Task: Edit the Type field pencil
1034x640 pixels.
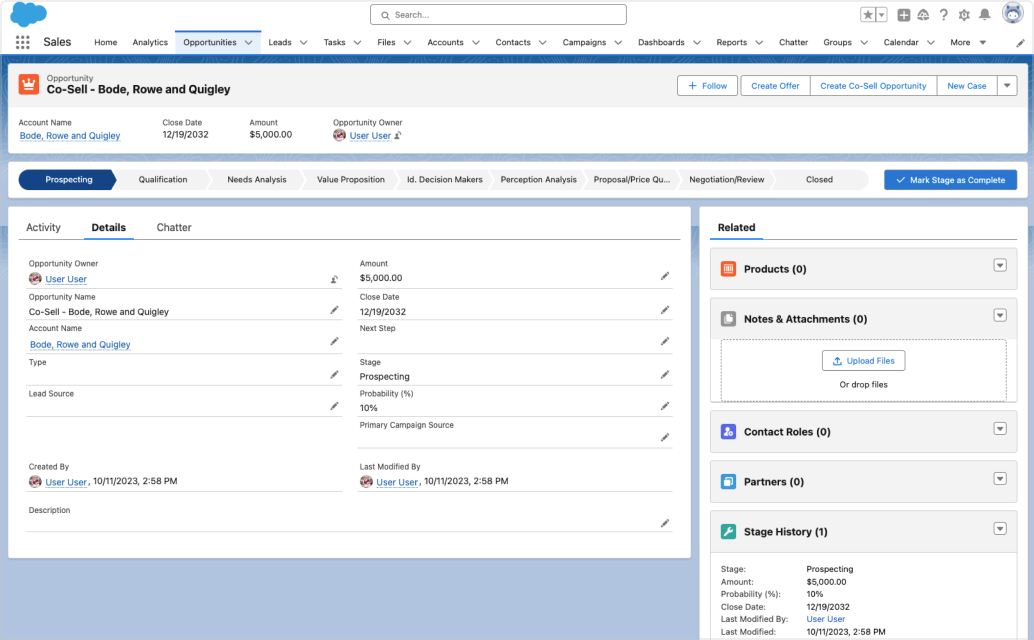Action: click(334, 374)
